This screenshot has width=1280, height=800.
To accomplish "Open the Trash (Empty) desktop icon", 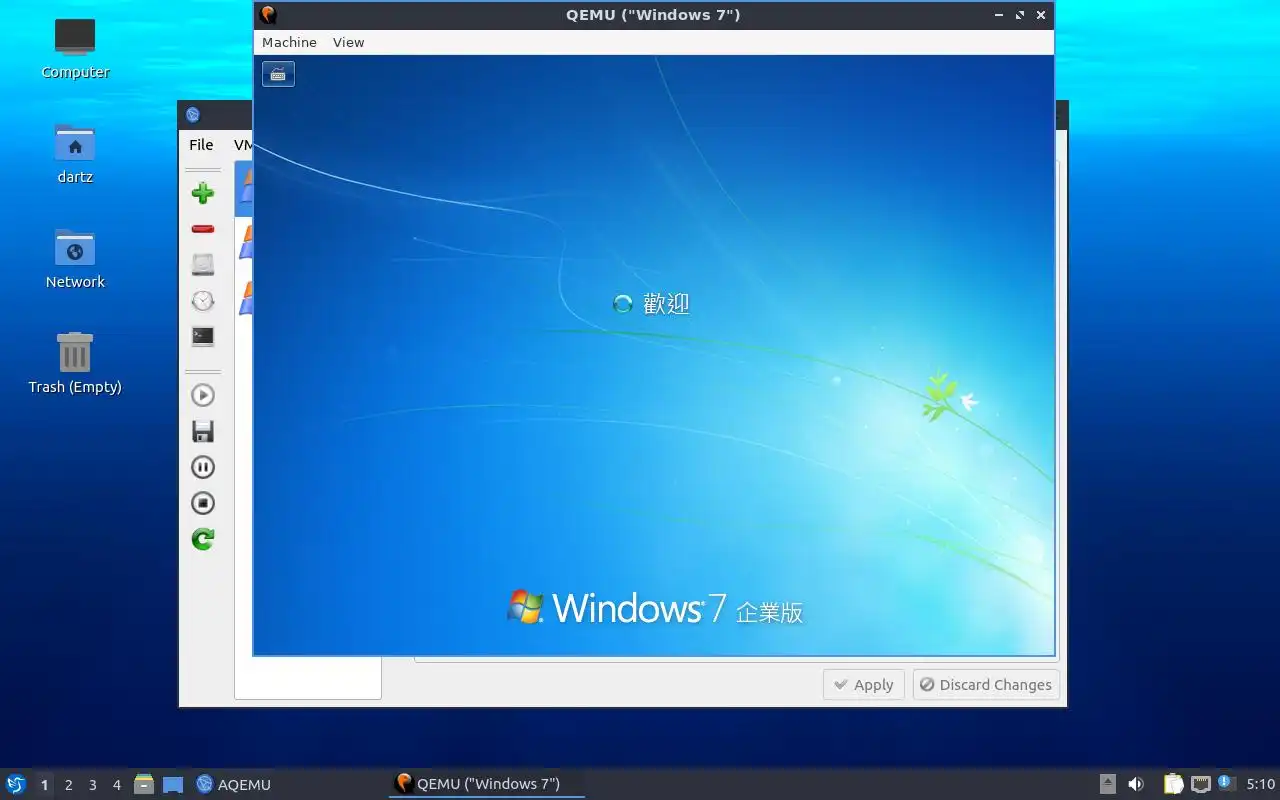I will (75, 363).
